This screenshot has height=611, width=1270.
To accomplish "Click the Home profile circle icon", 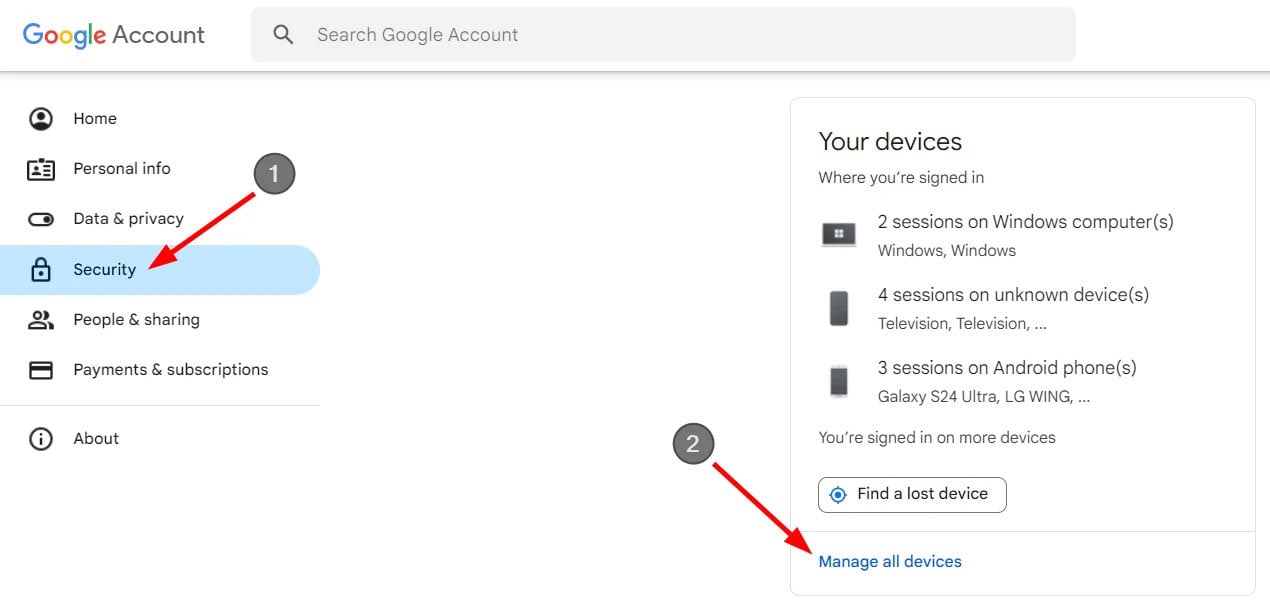I will pyautogui.click(x=41, y=119).
